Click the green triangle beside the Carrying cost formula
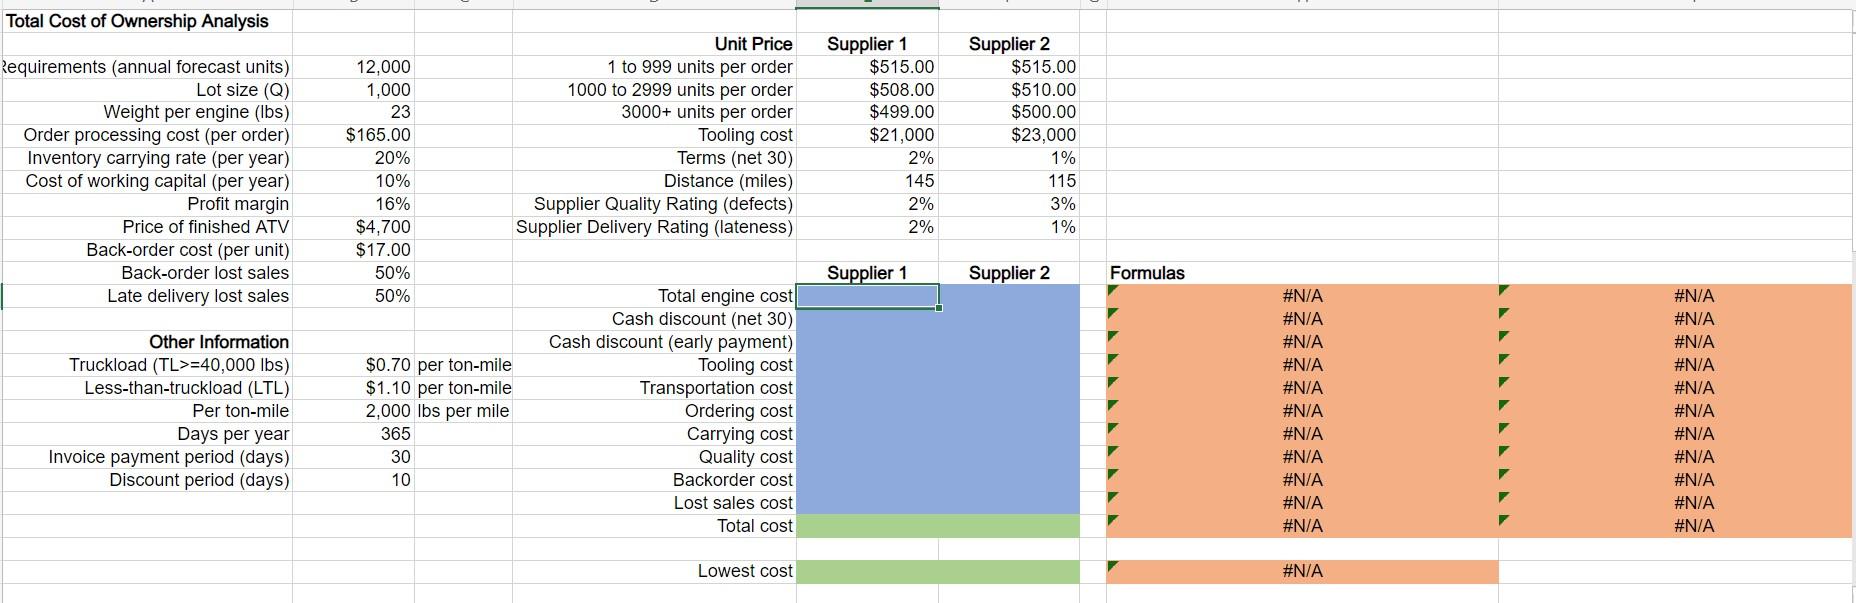Screen dimensions: 1856x603 pyautogui.click(x=1113, y=428)
